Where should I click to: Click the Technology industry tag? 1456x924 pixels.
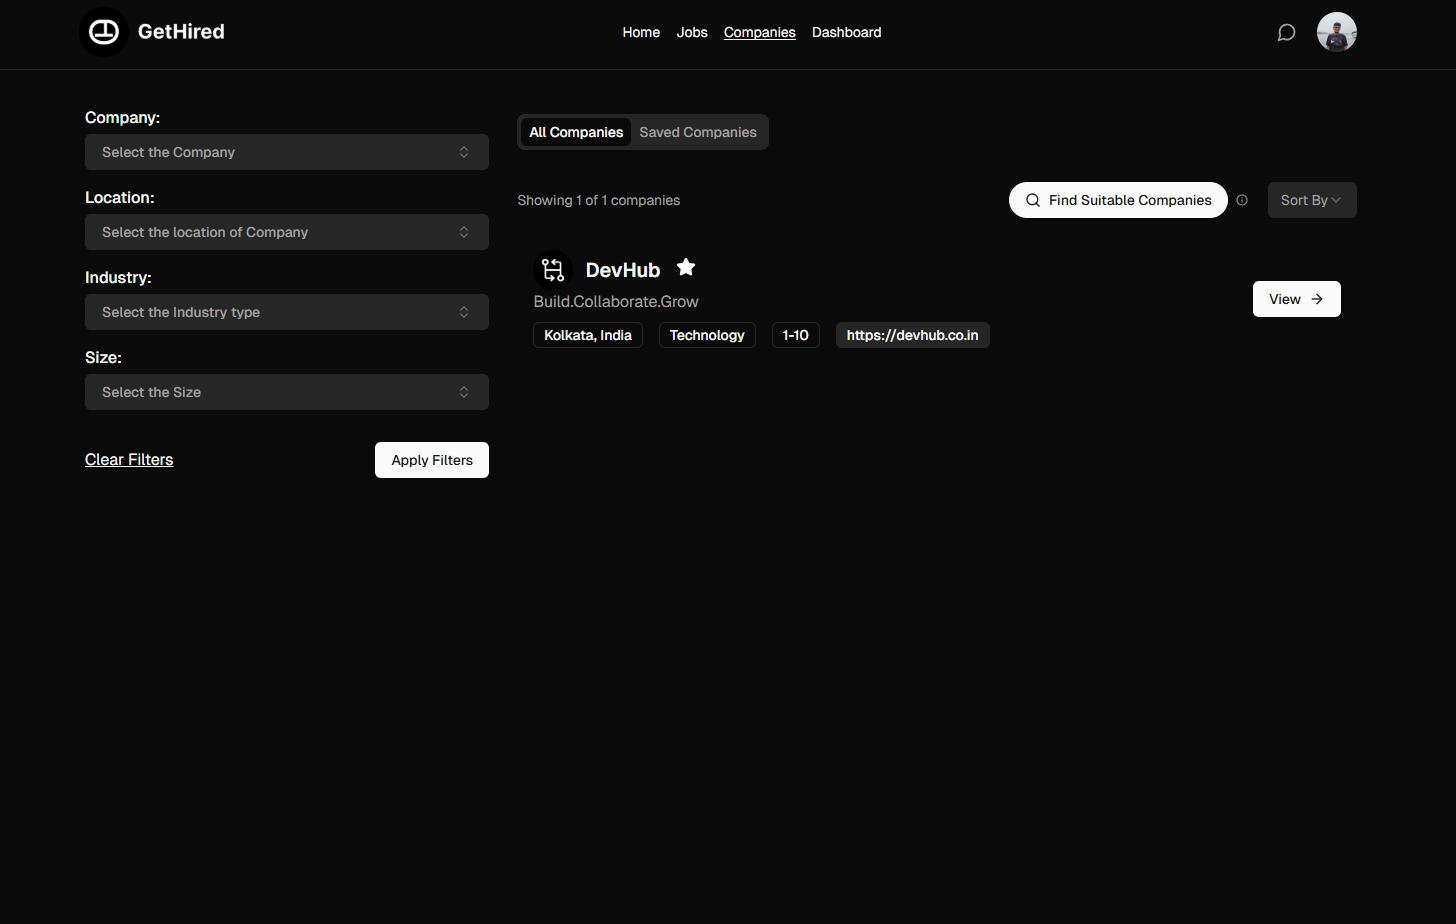pos(707,335)
